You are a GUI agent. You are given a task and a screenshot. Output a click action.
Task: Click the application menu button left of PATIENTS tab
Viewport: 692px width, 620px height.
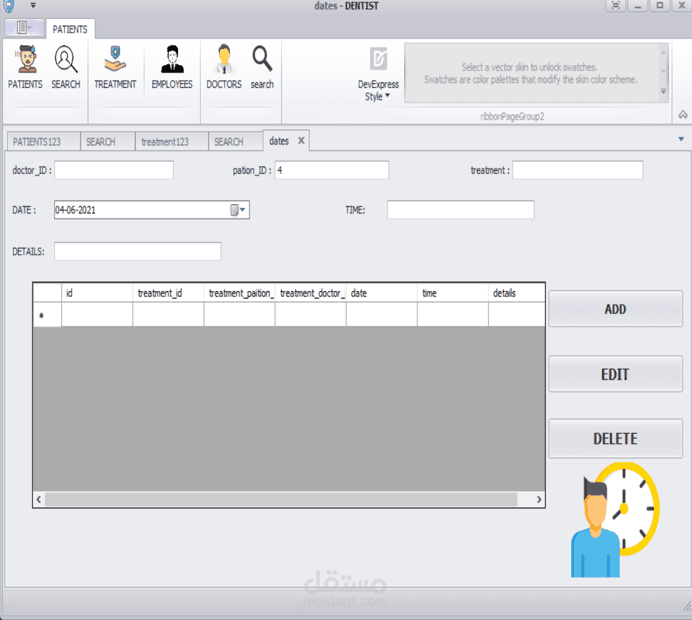click(x=24, y=28)
